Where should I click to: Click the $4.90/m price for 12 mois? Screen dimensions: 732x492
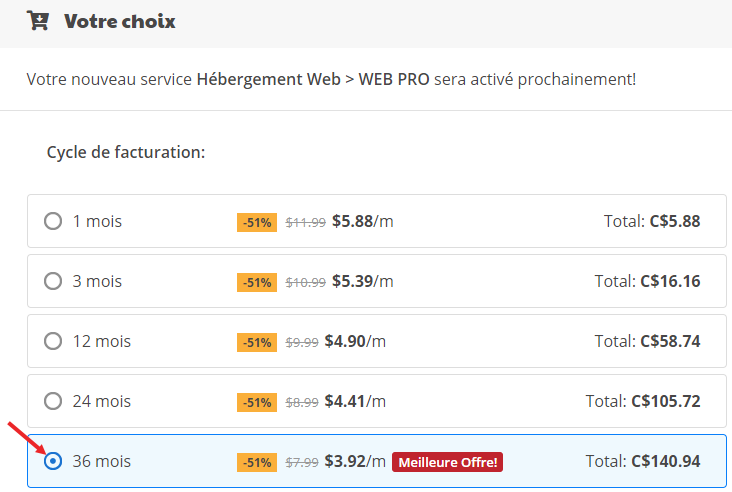[355, 342]
